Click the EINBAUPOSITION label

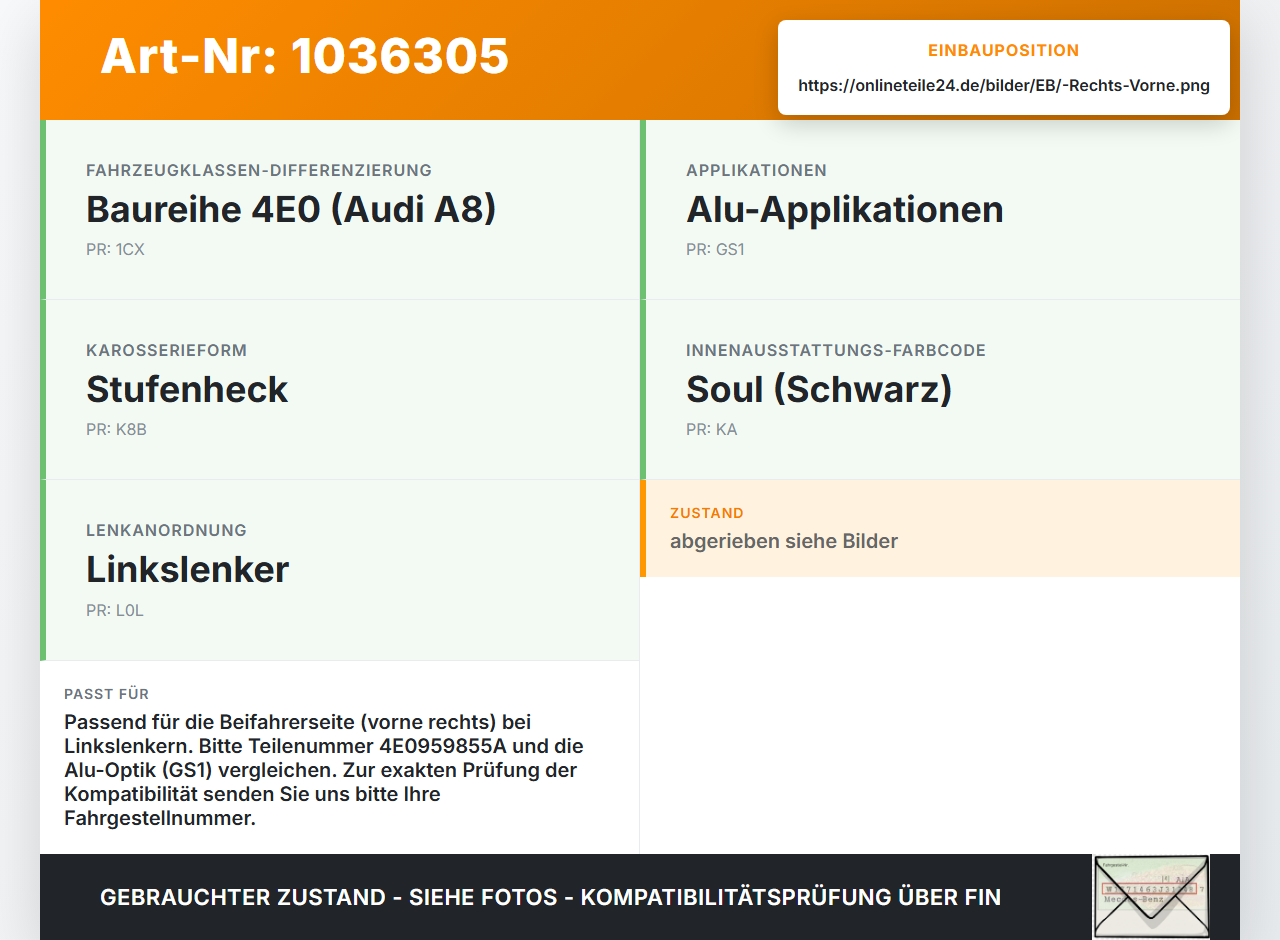[x=1004, y=50]
